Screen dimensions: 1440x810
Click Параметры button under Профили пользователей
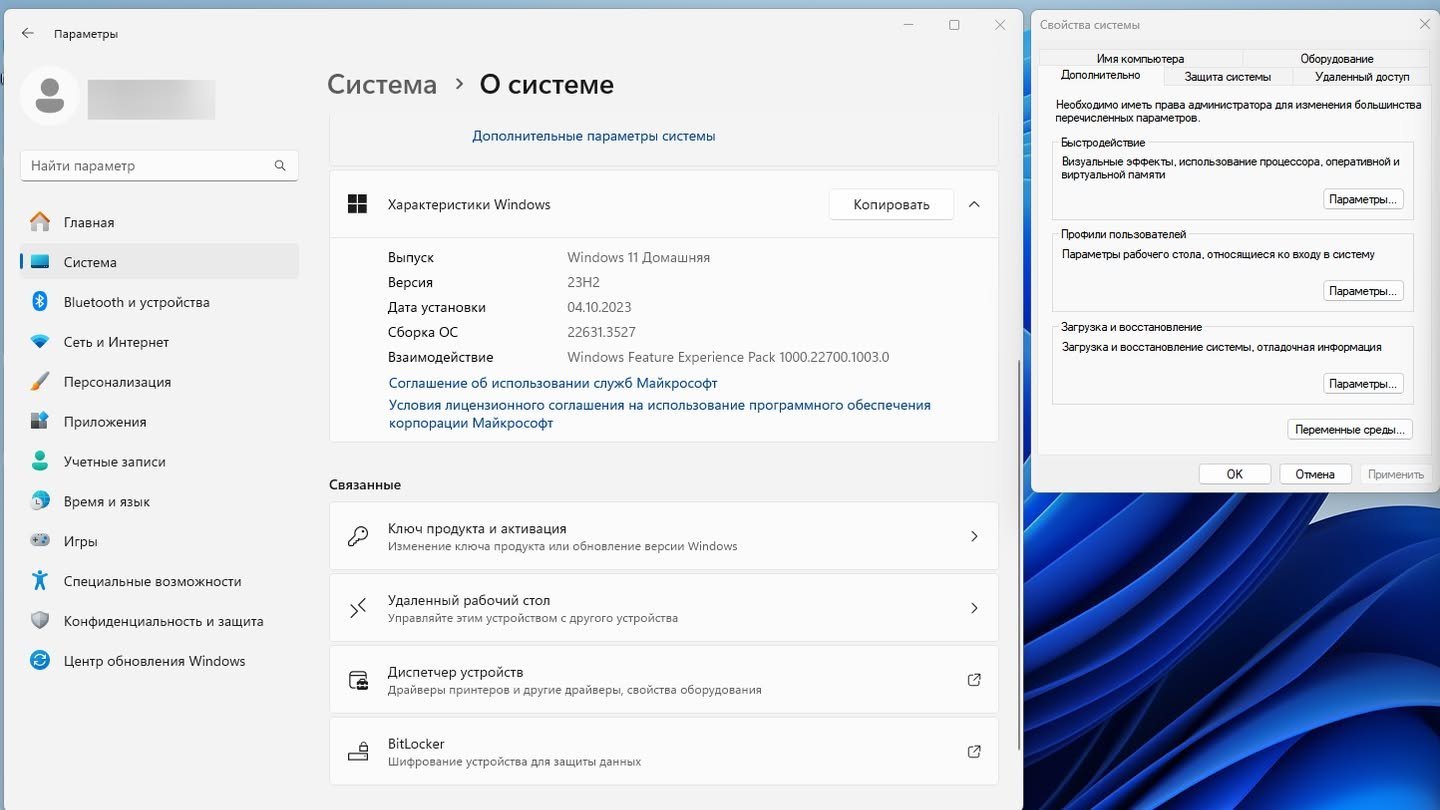point(1363,291)
